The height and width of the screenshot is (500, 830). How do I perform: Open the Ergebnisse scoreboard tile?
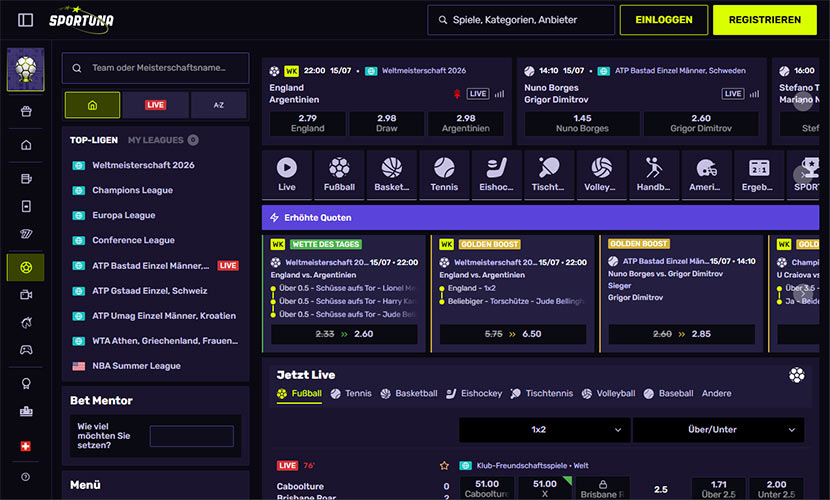point(759,175)
